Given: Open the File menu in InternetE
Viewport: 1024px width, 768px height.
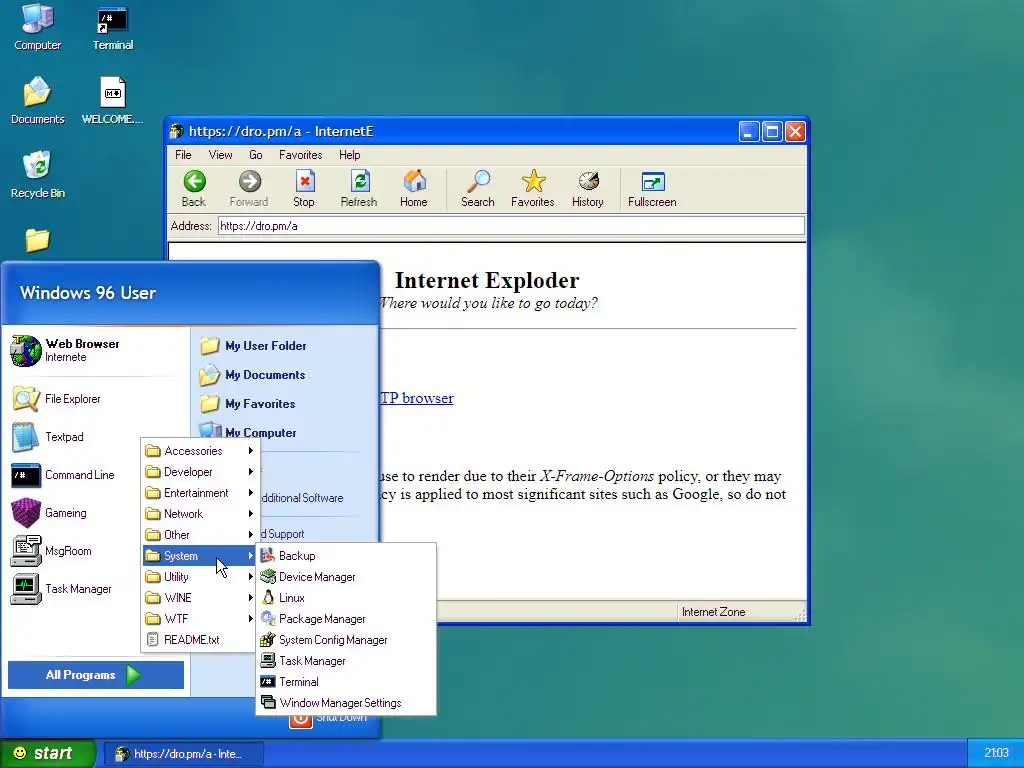Looking at the screenshot, I should click(184, 155).
